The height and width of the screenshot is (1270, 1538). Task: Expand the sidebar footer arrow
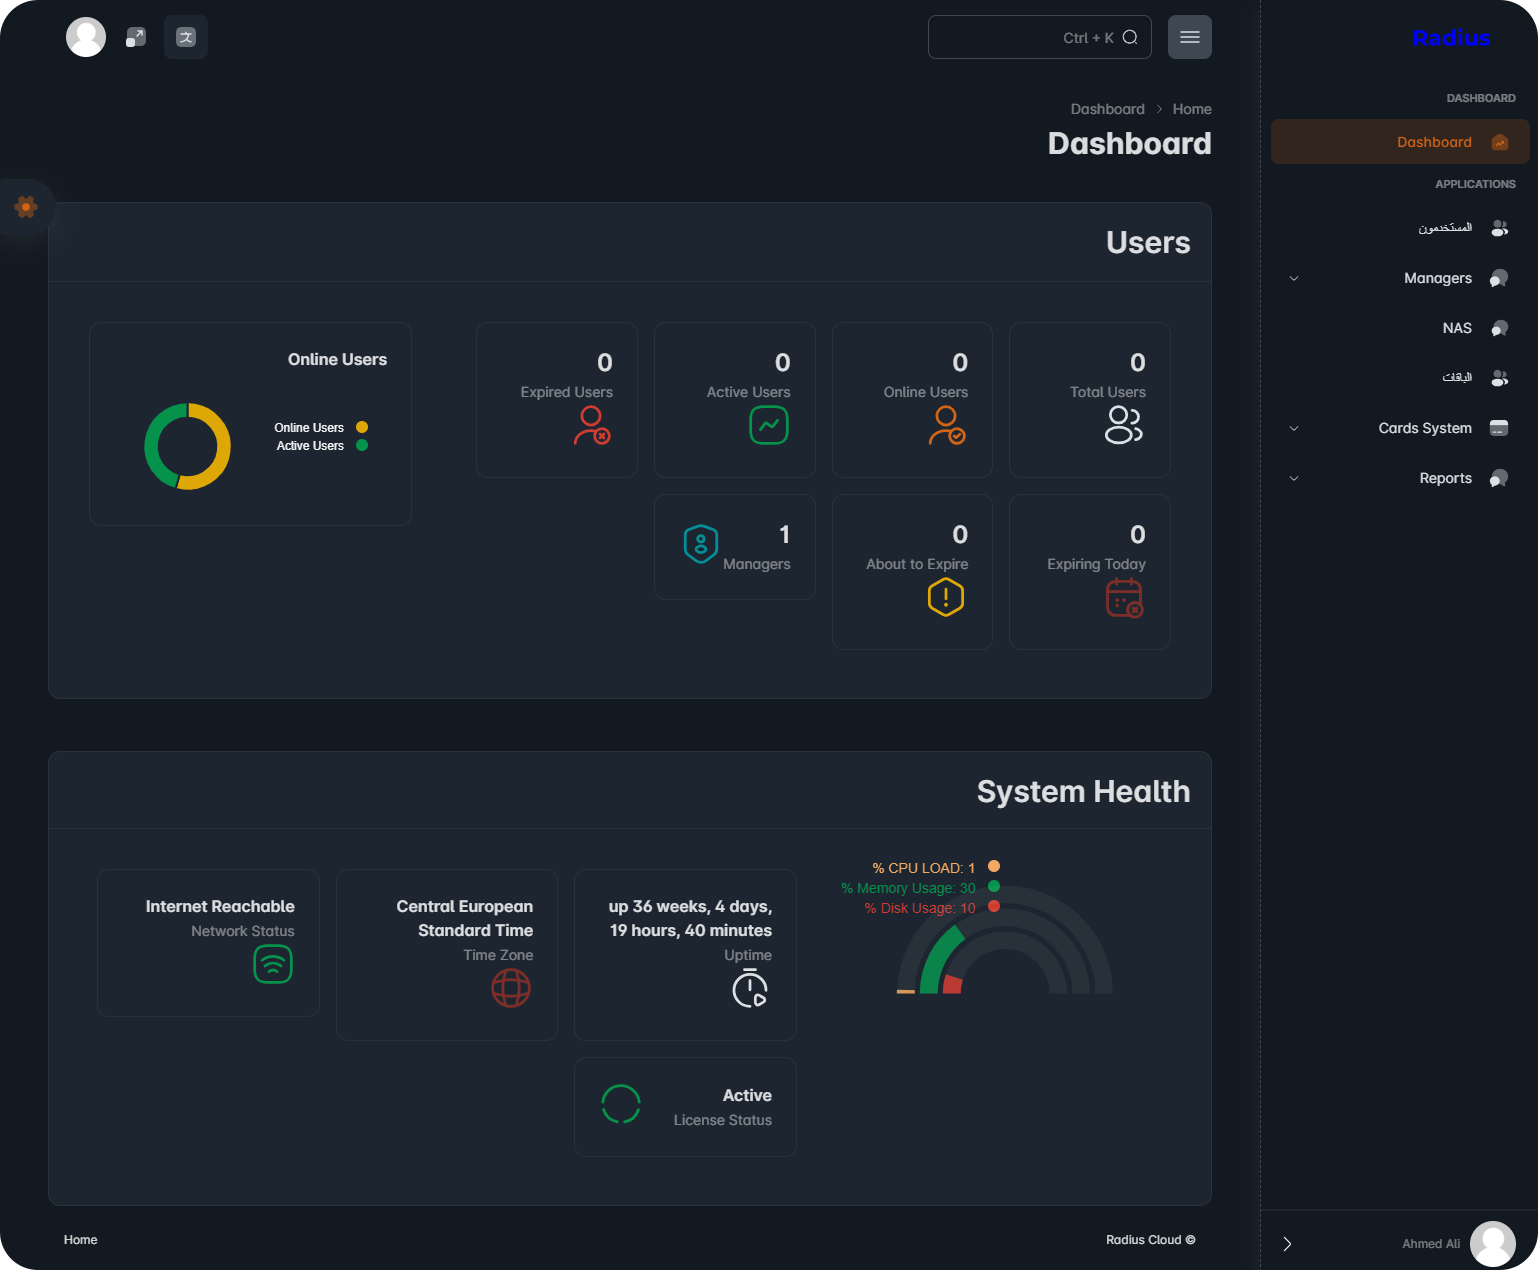[x=1287, y=1244]
